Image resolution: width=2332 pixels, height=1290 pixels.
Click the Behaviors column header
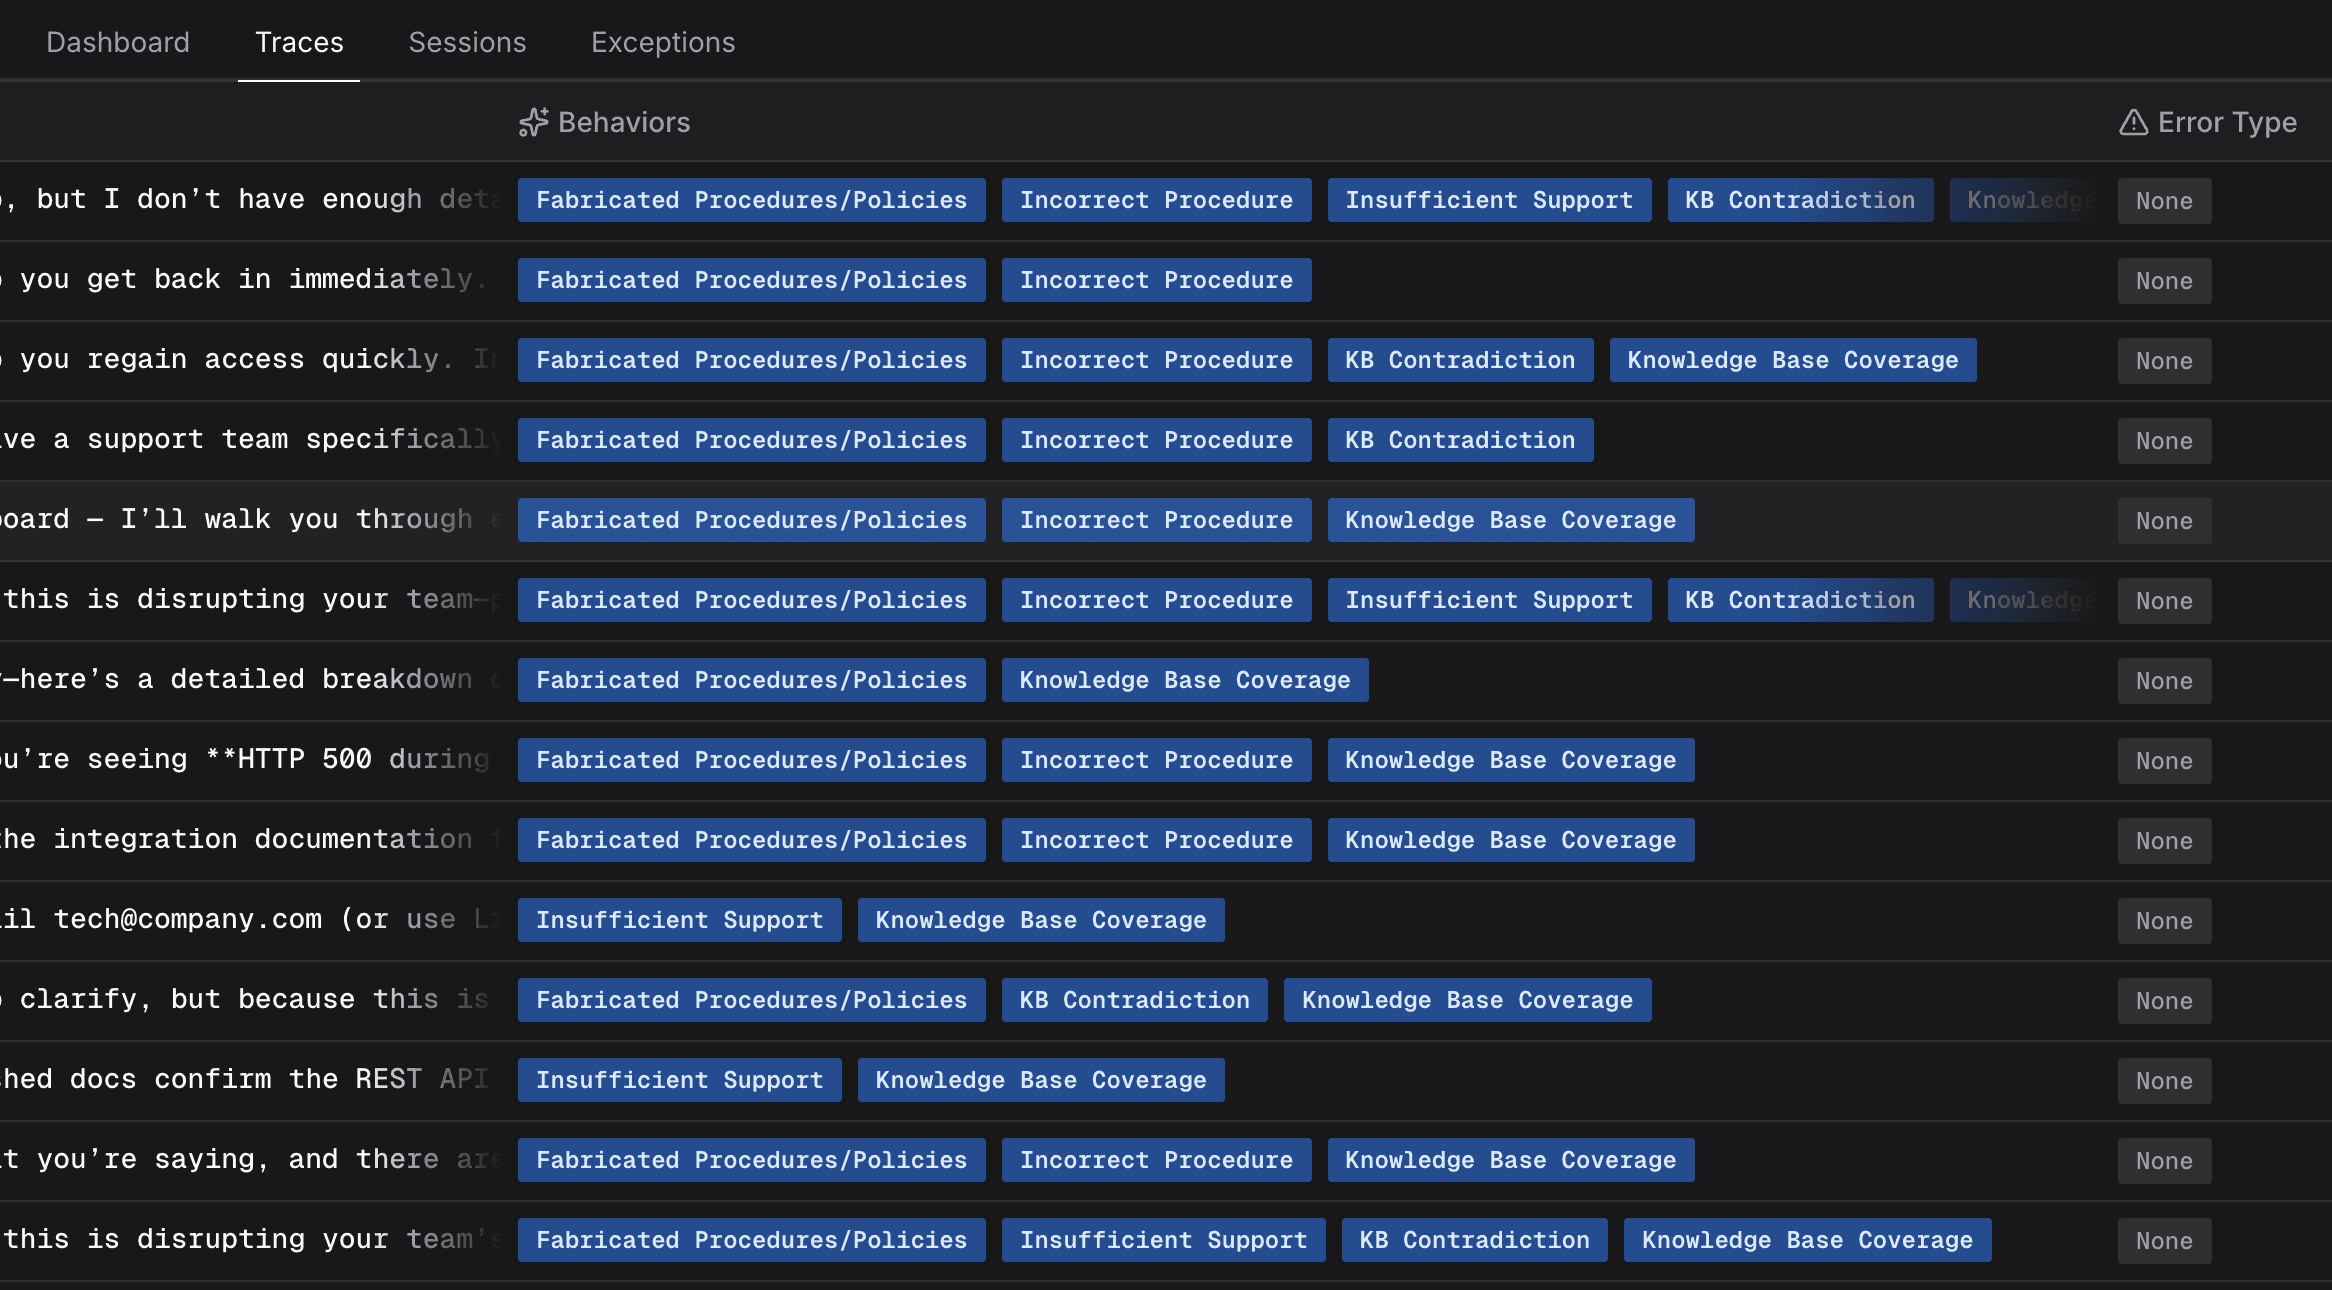coord(623,122)
